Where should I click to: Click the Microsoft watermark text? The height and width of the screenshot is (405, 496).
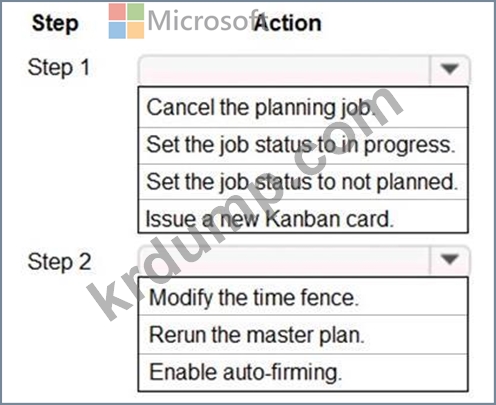tap(207, 21)
